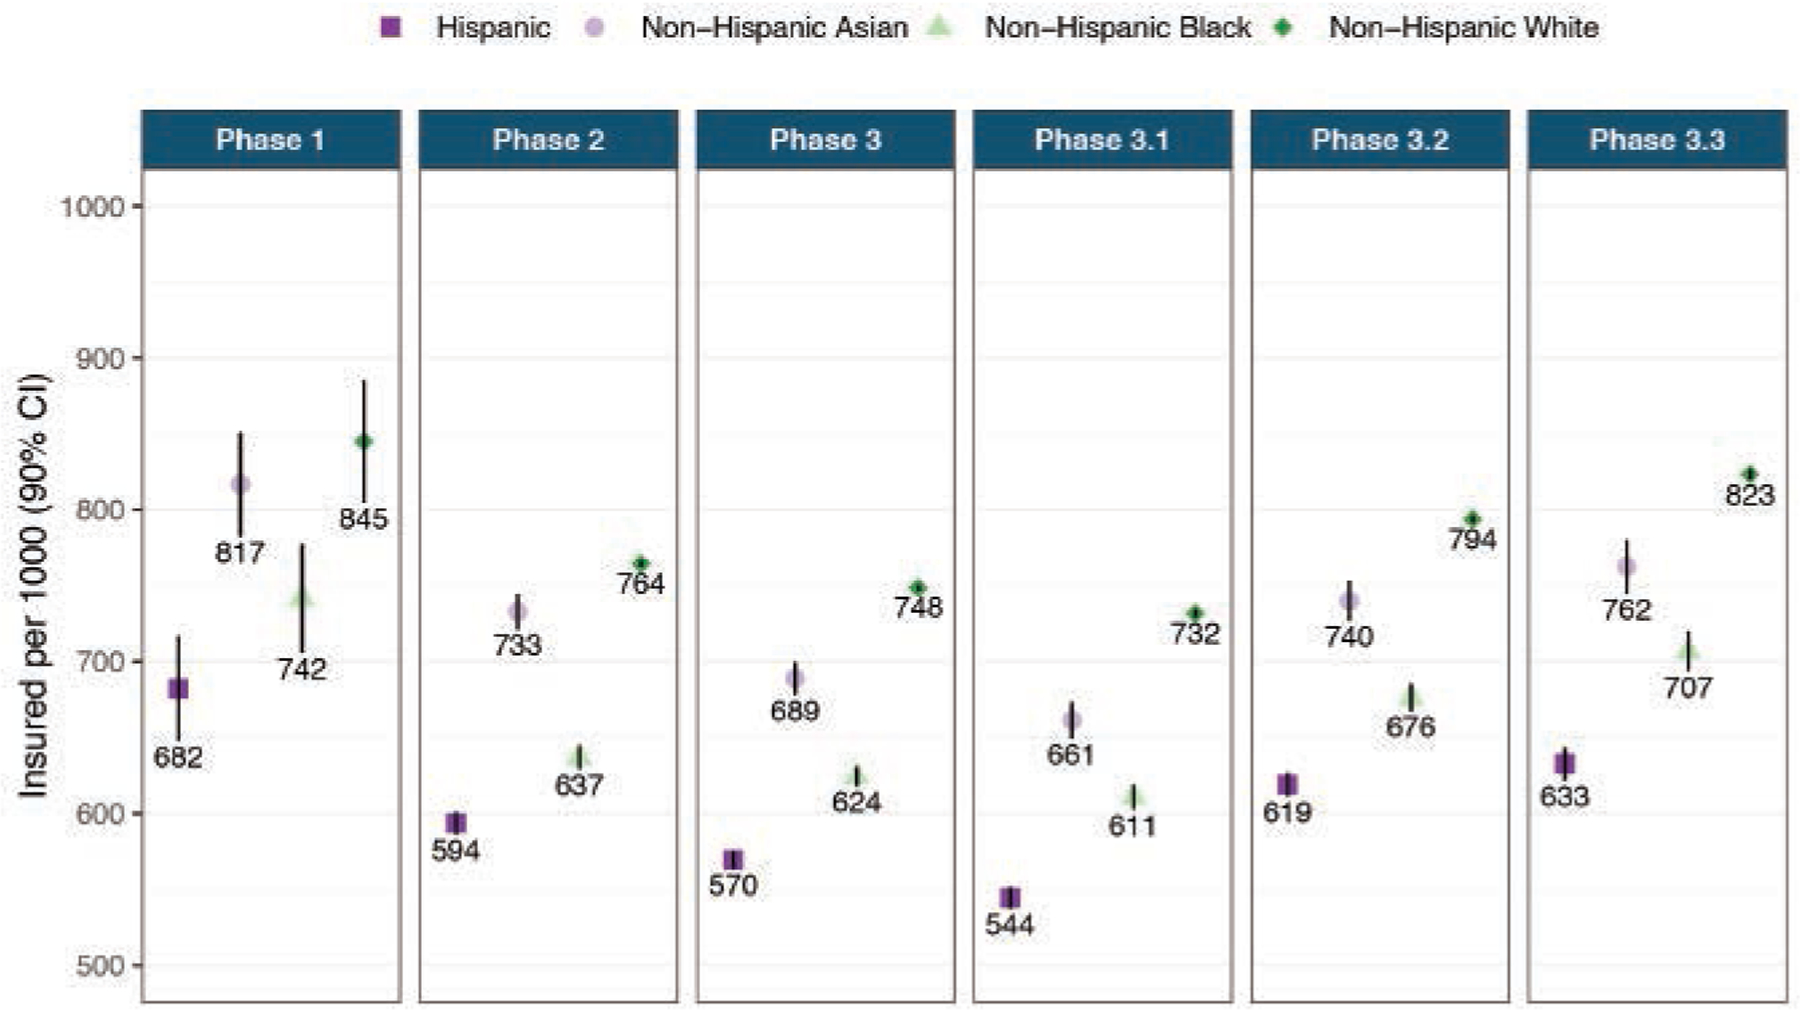Click the "Non-Hispanic White" legend text
Viewport: 1800px width, 1010px height.
(1463, 28)
